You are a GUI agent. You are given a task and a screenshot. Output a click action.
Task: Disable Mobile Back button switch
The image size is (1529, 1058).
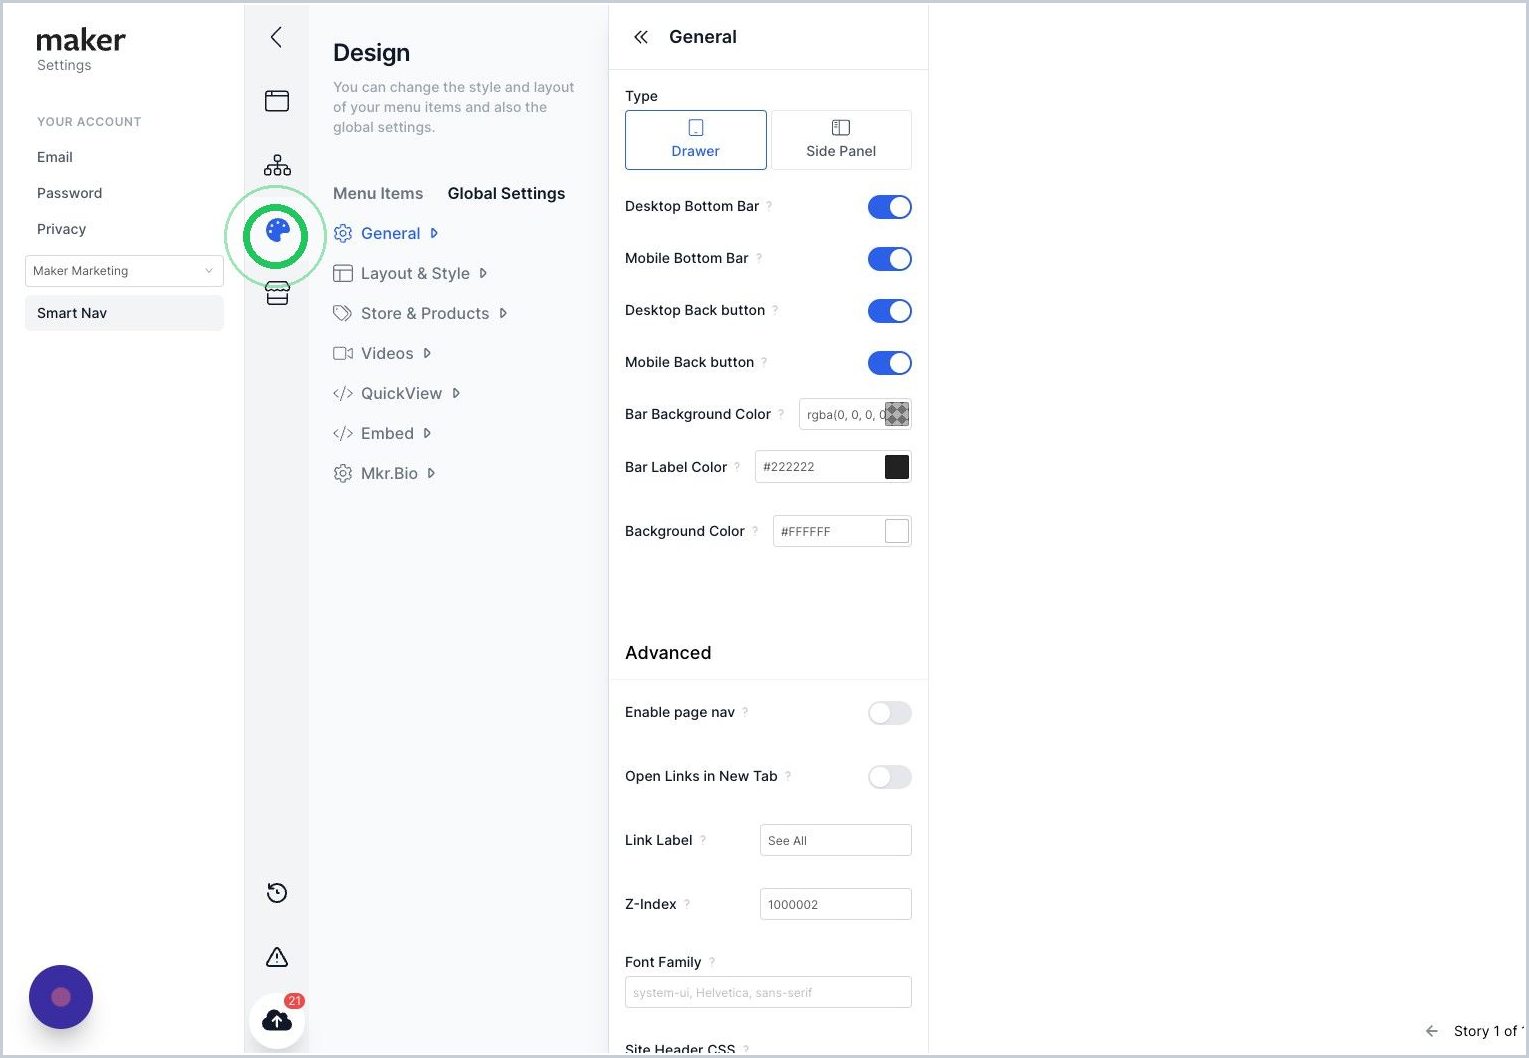pyautogui.click(x=890, y=363)
